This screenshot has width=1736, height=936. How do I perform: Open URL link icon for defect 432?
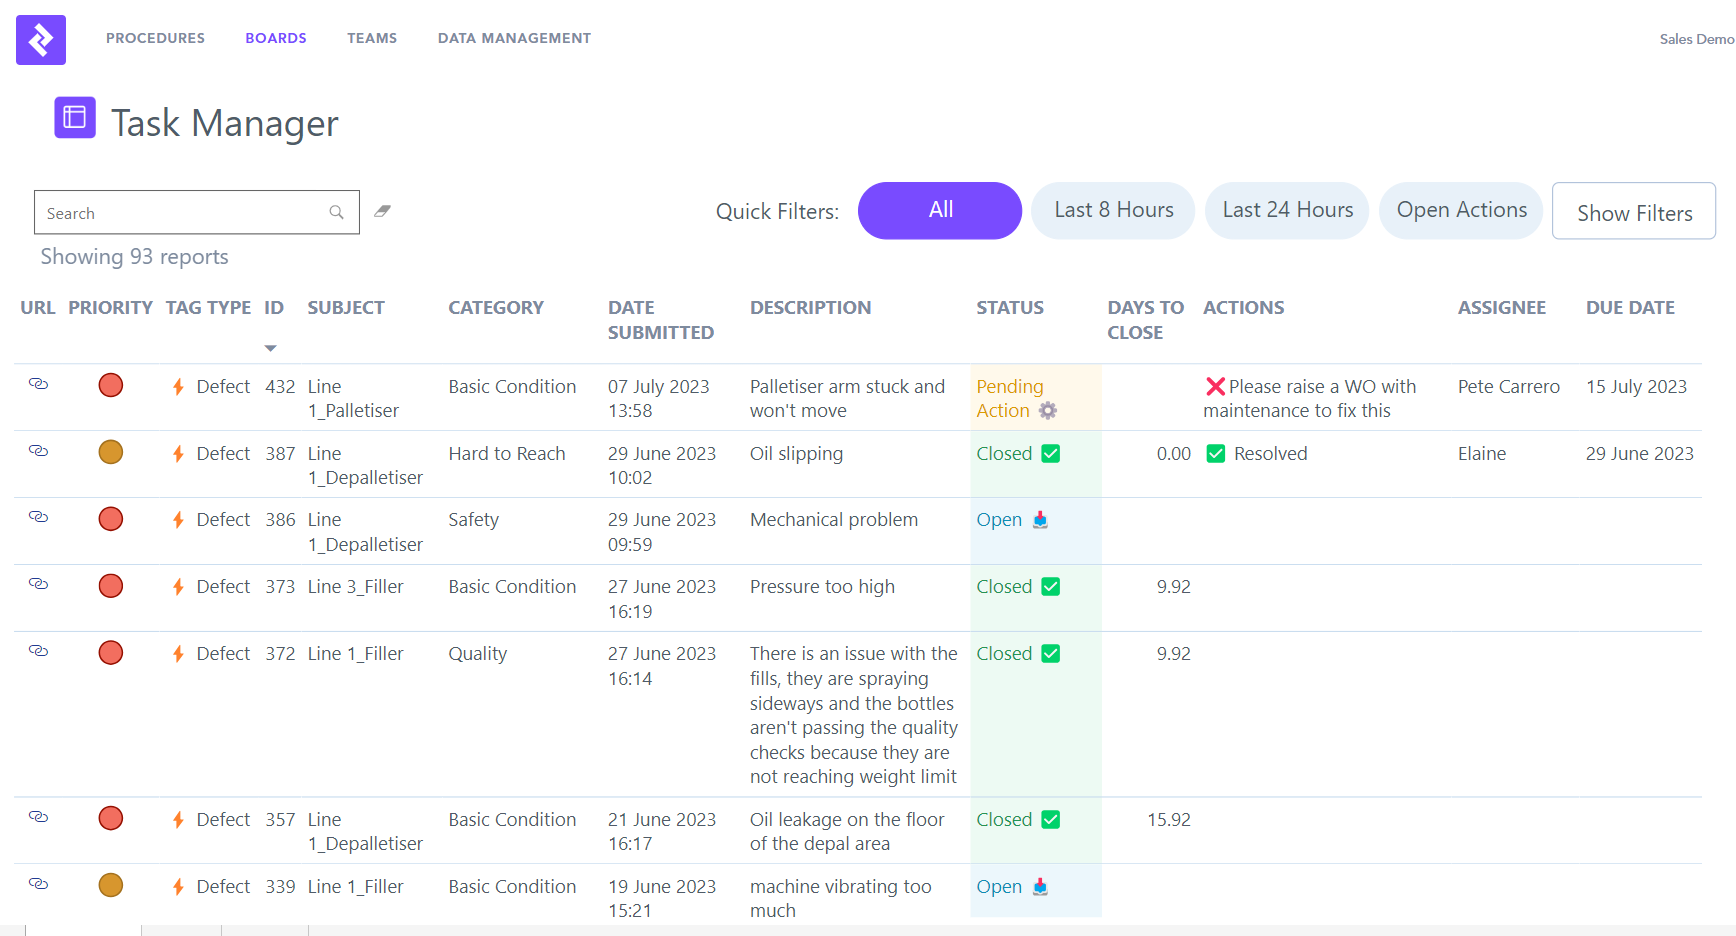click(x=38, y=384)
